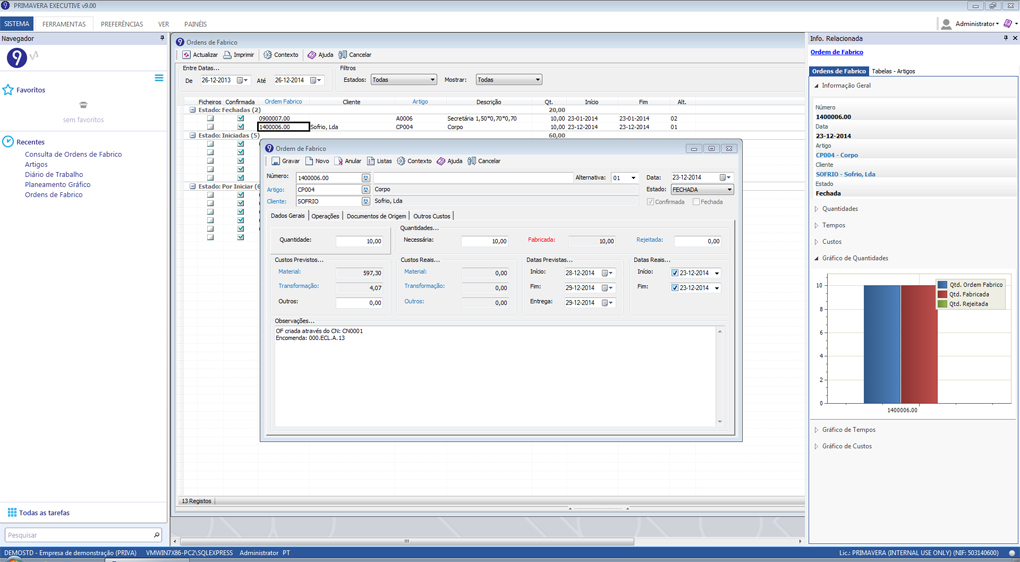The width and height of the screenshot is (1020, 562).
Task: Toggle the Confirmada checkbox in the dialog
Action: tap(651, 202)
